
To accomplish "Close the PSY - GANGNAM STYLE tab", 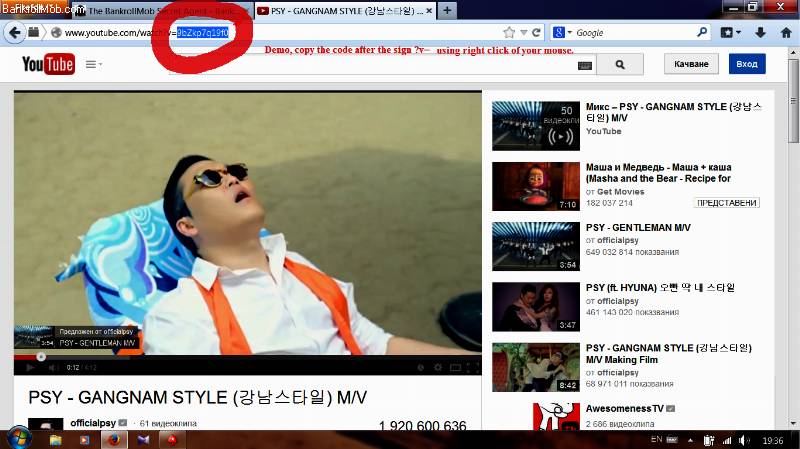I will 429,10.
